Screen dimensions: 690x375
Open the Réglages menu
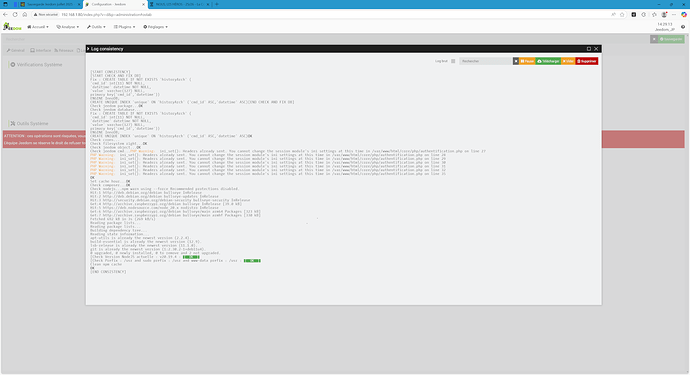pos(155,27)
